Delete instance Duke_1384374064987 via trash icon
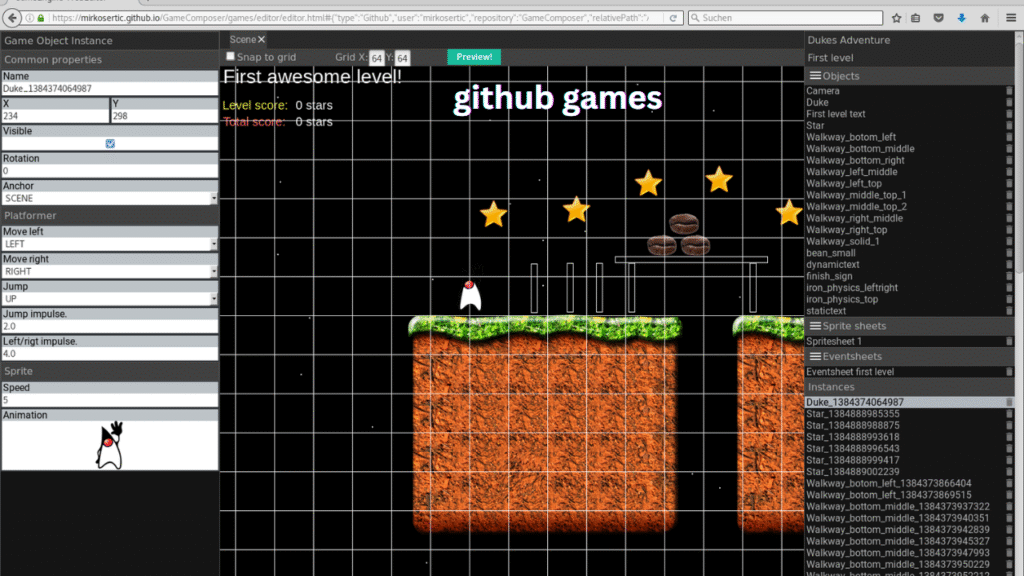Viewport: 1024px width, 576px height. tap(1009, 402)
